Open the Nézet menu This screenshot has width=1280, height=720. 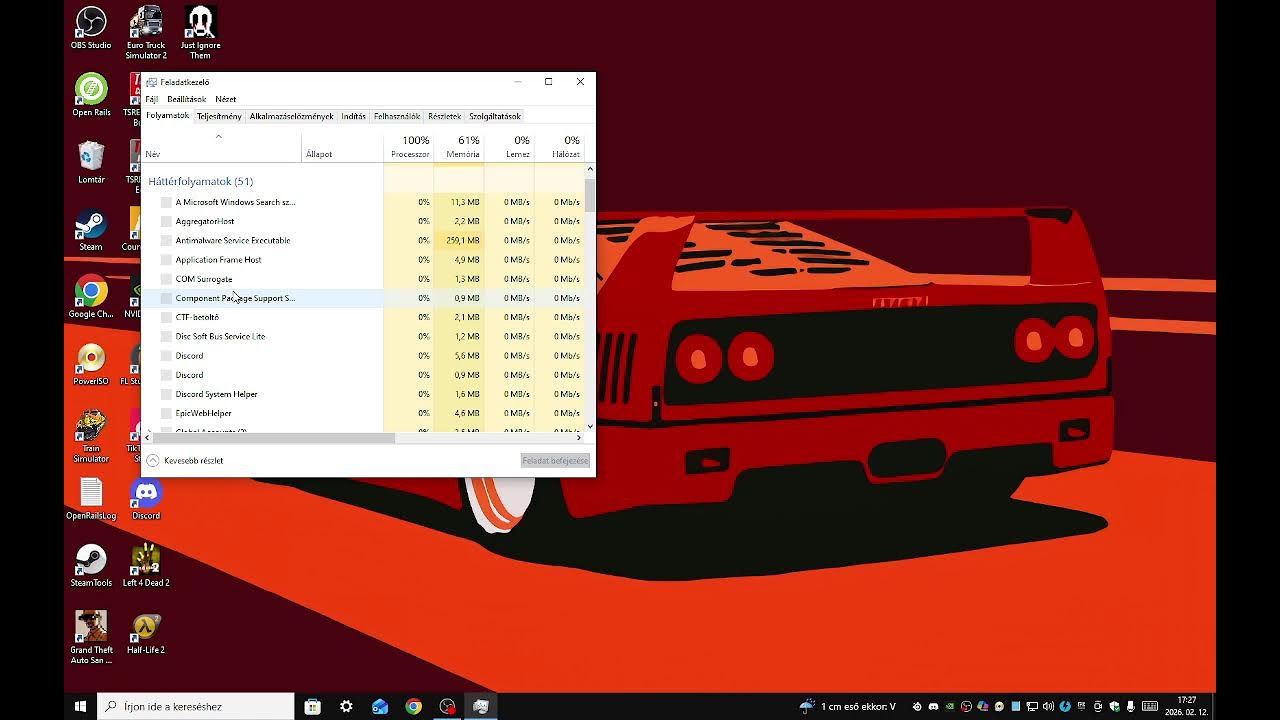(226, 99)
